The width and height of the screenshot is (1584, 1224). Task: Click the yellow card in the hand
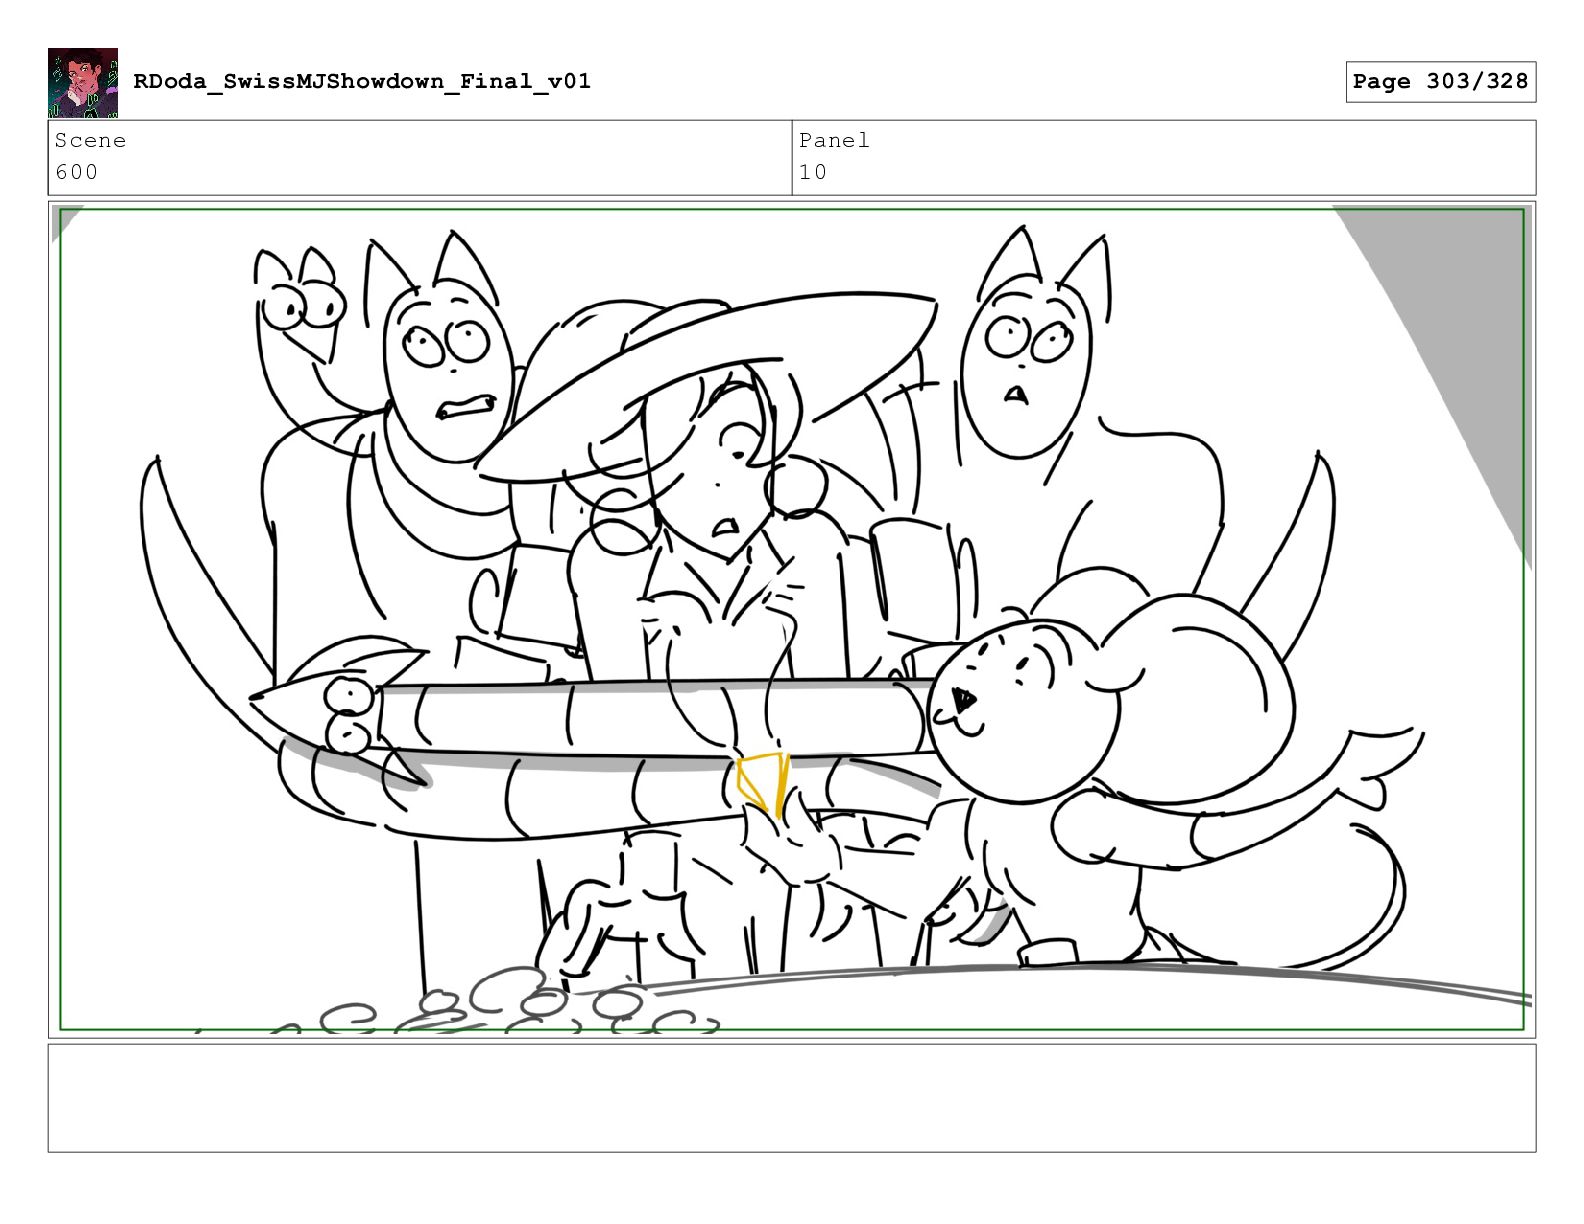[x=764, y=784]
